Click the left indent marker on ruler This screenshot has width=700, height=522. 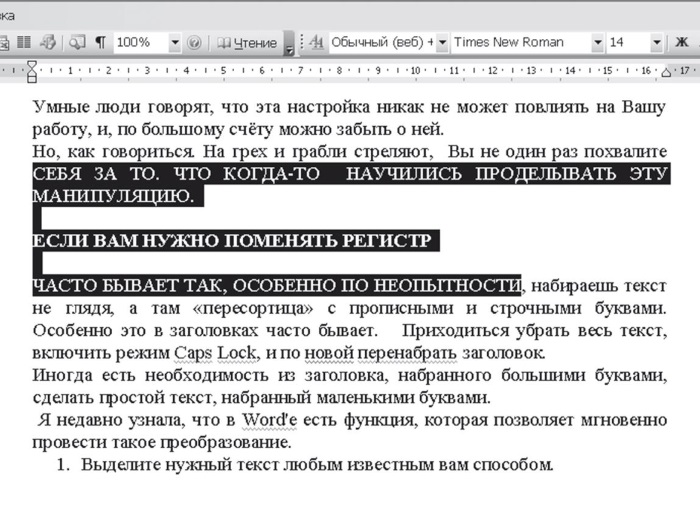[32, 72]
